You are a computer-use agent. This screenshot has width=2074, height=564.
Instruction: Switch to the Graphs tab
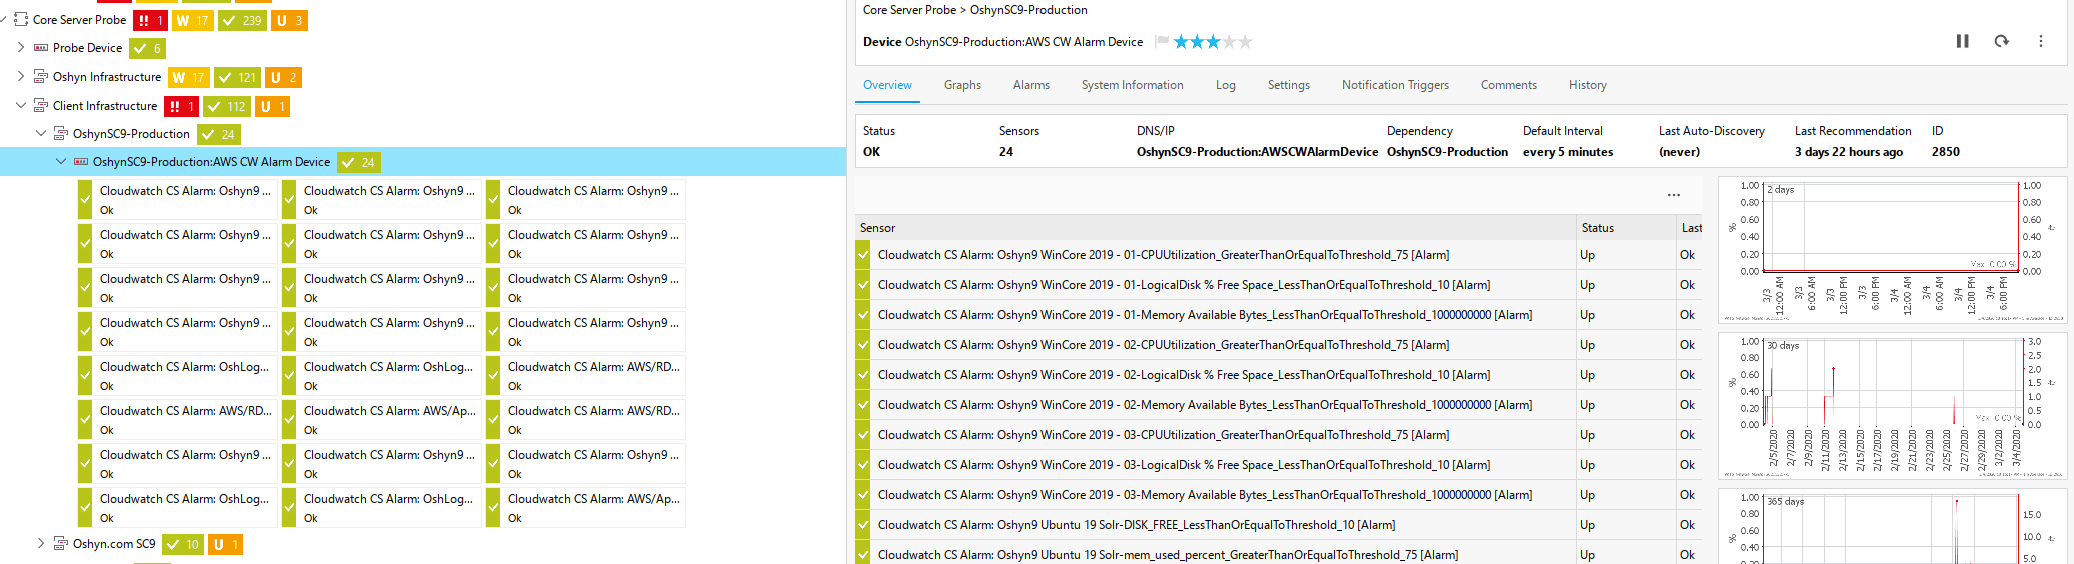click(x=962, y=85)
